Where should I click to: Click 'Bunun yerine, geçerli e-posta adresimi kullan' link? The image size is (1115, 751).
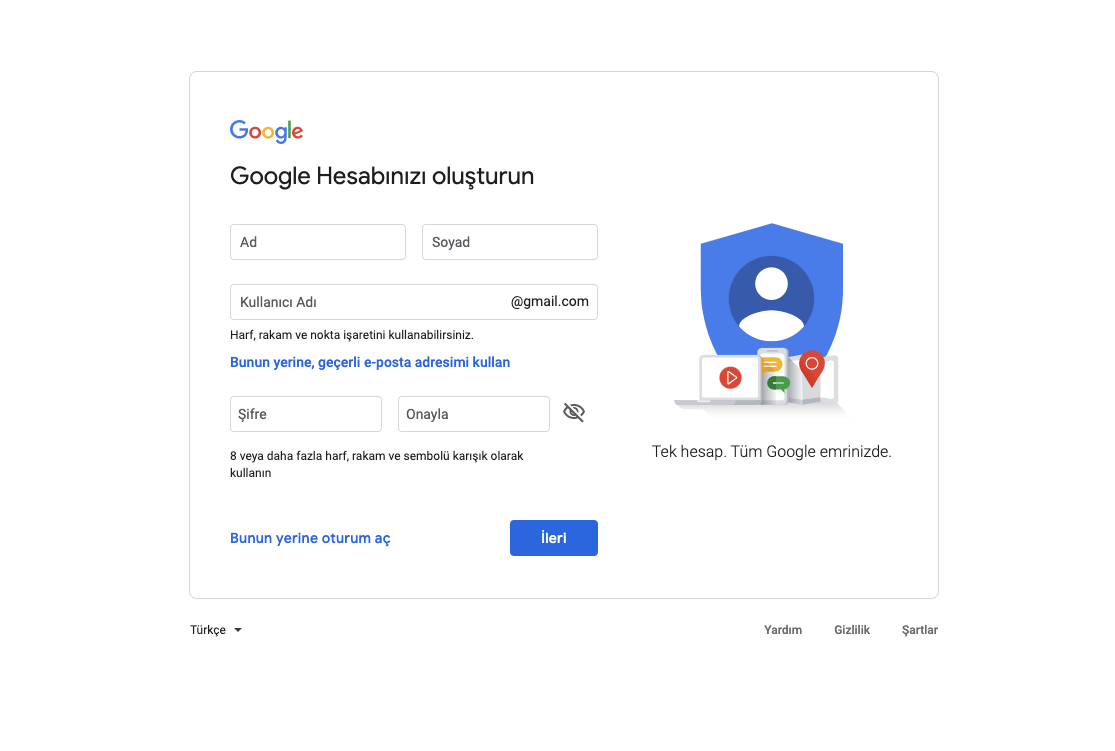[370, 363]
